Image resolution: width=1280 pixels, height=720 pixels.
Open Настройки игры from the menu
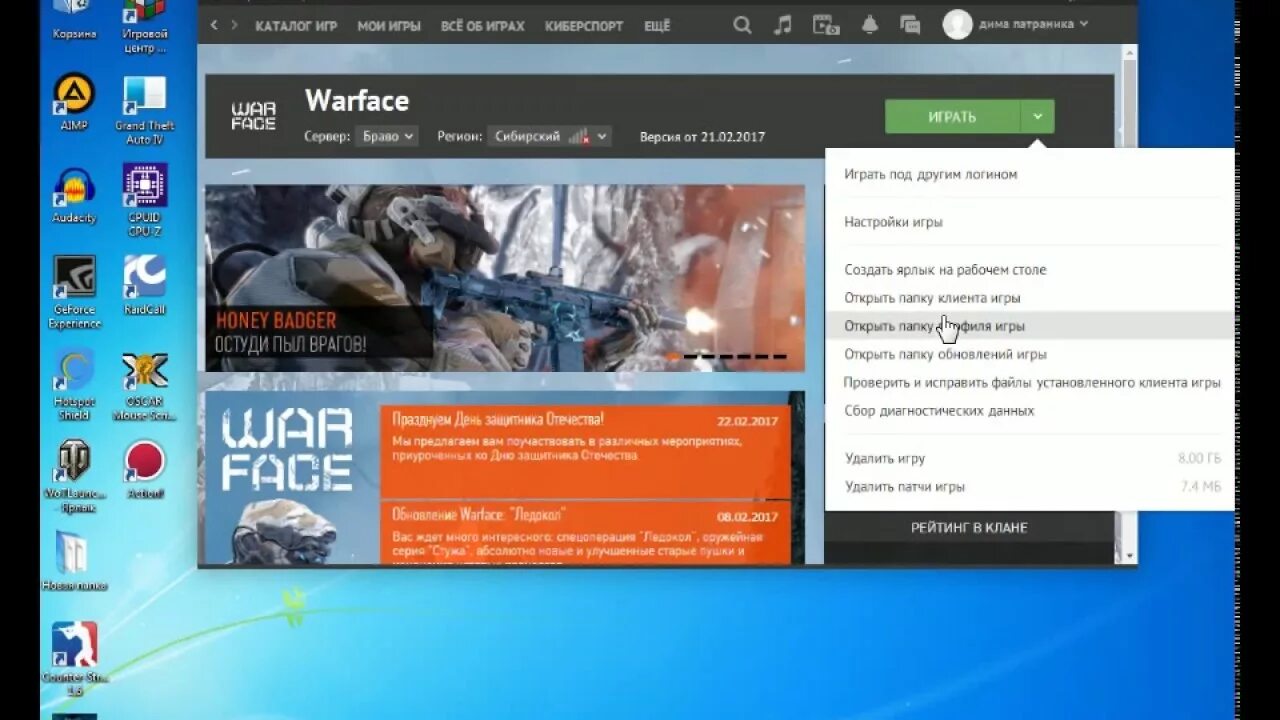1030,222
